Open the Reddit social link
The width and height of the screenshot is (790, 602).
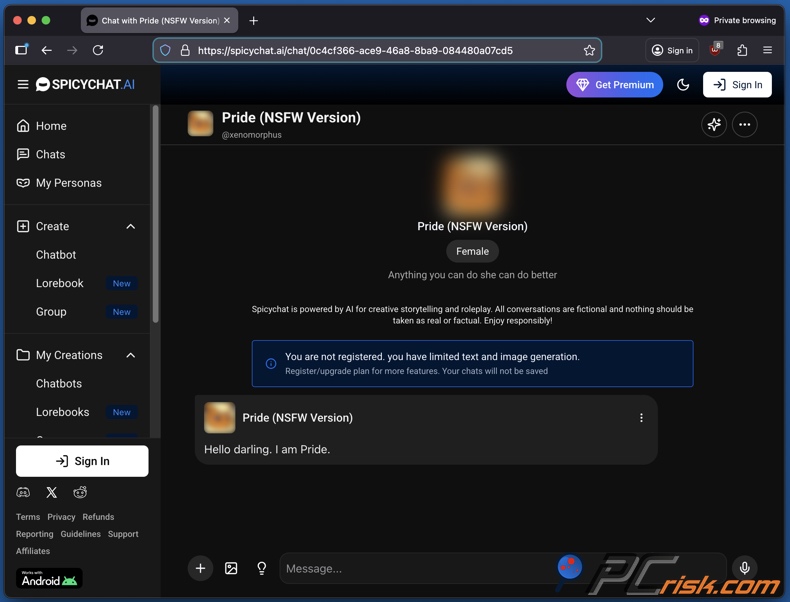(80, 492)
